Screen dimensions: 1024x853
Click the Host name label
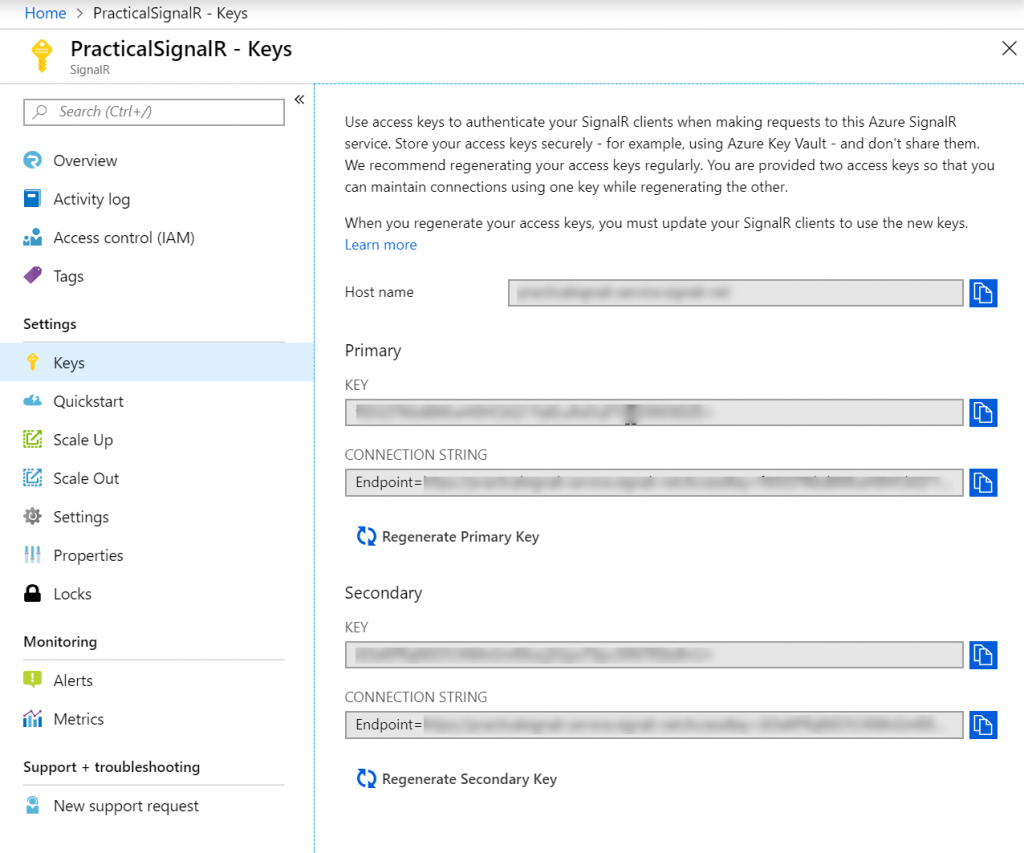(379, 292)
